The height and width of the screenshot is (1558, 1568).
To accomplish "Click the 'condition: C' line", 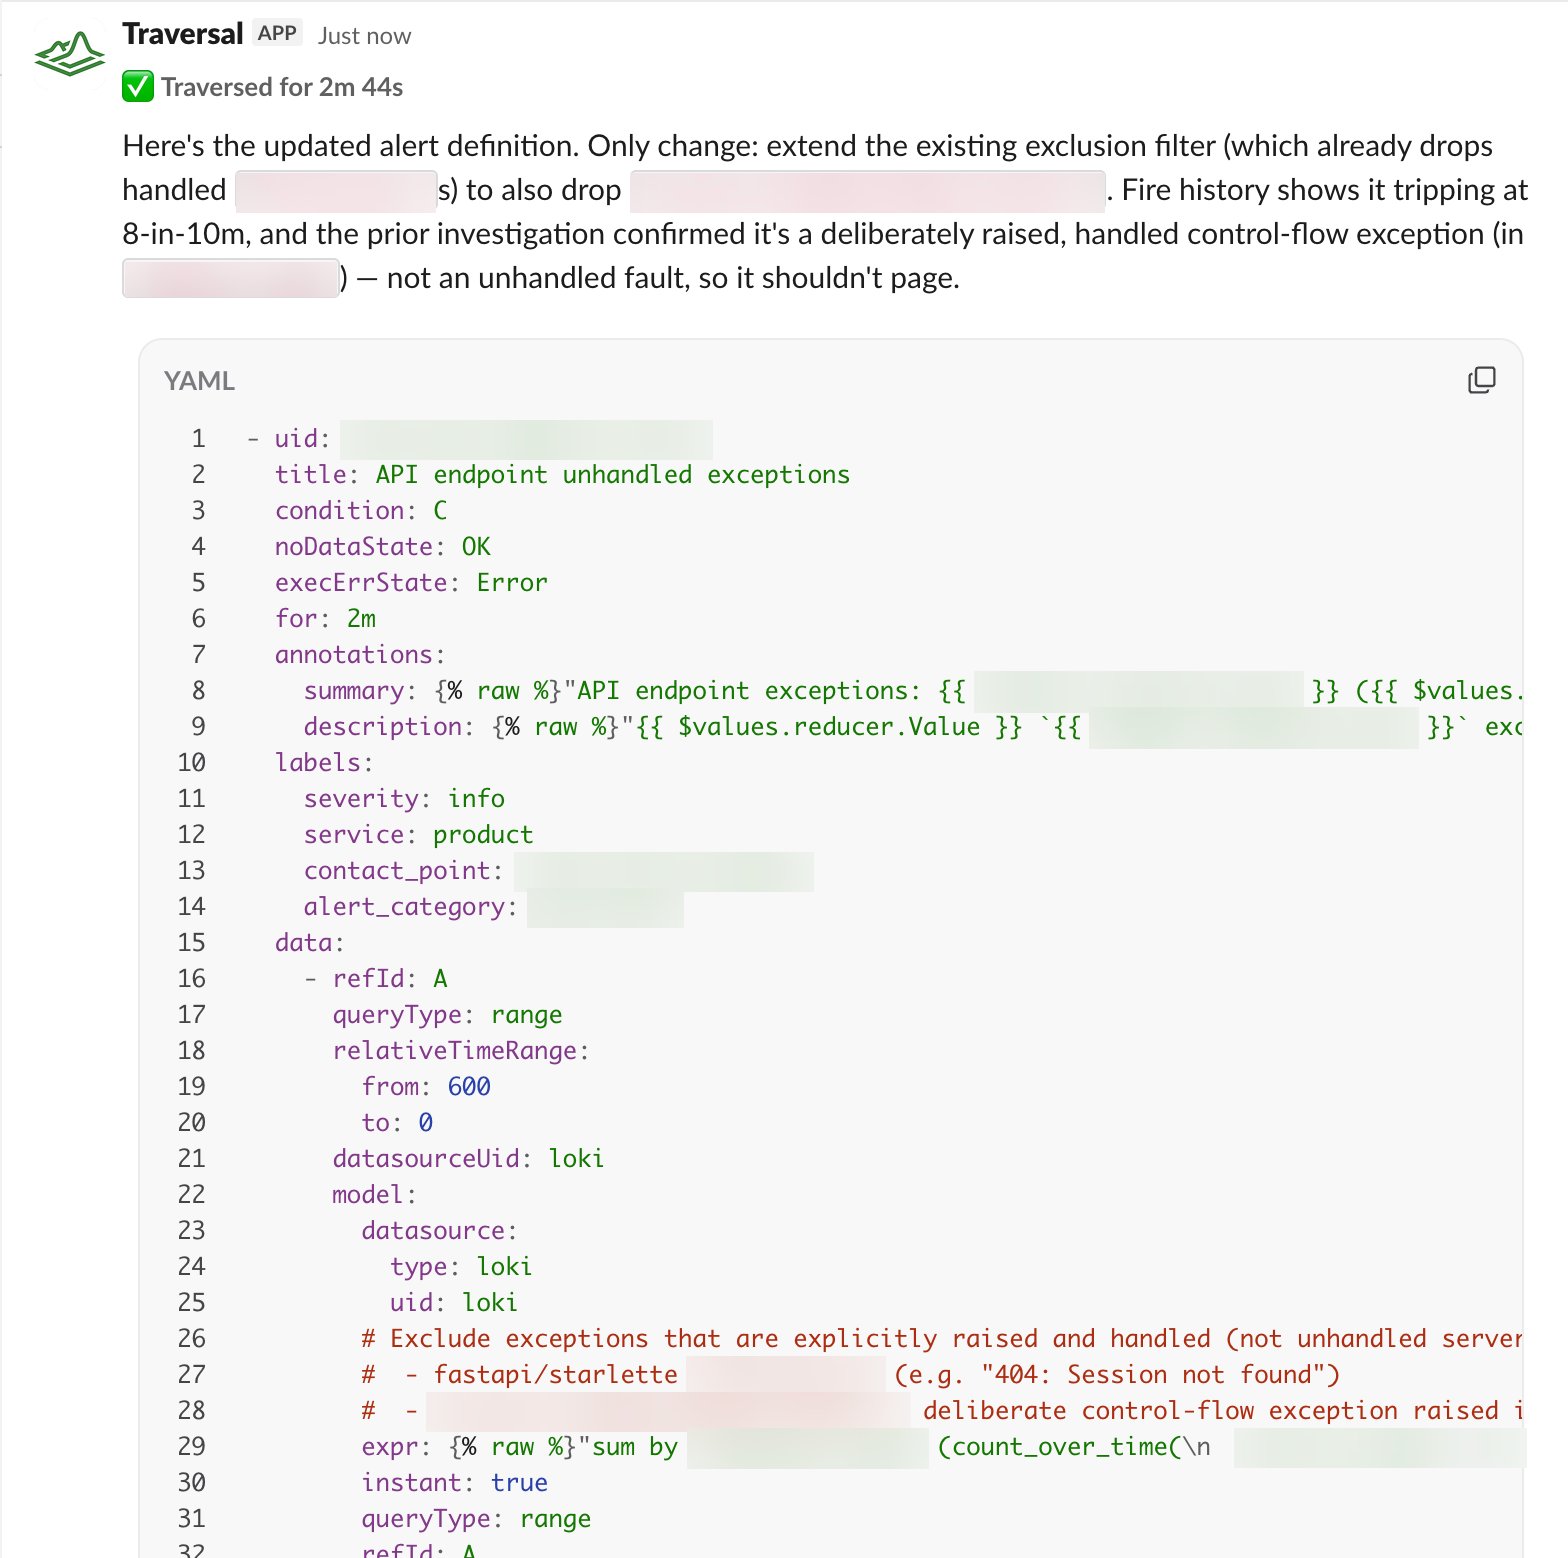I will [361, 510].
